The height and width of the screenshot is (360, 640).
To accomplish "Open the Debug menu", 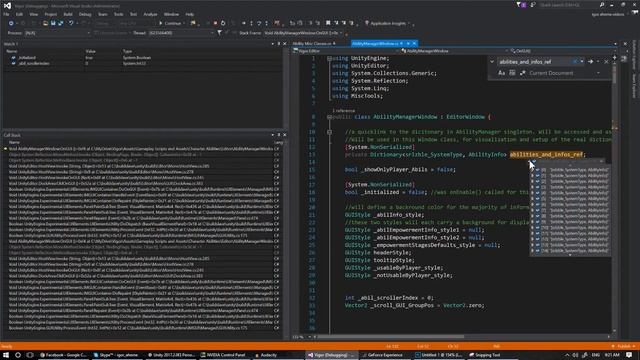I will click(85, 14).
